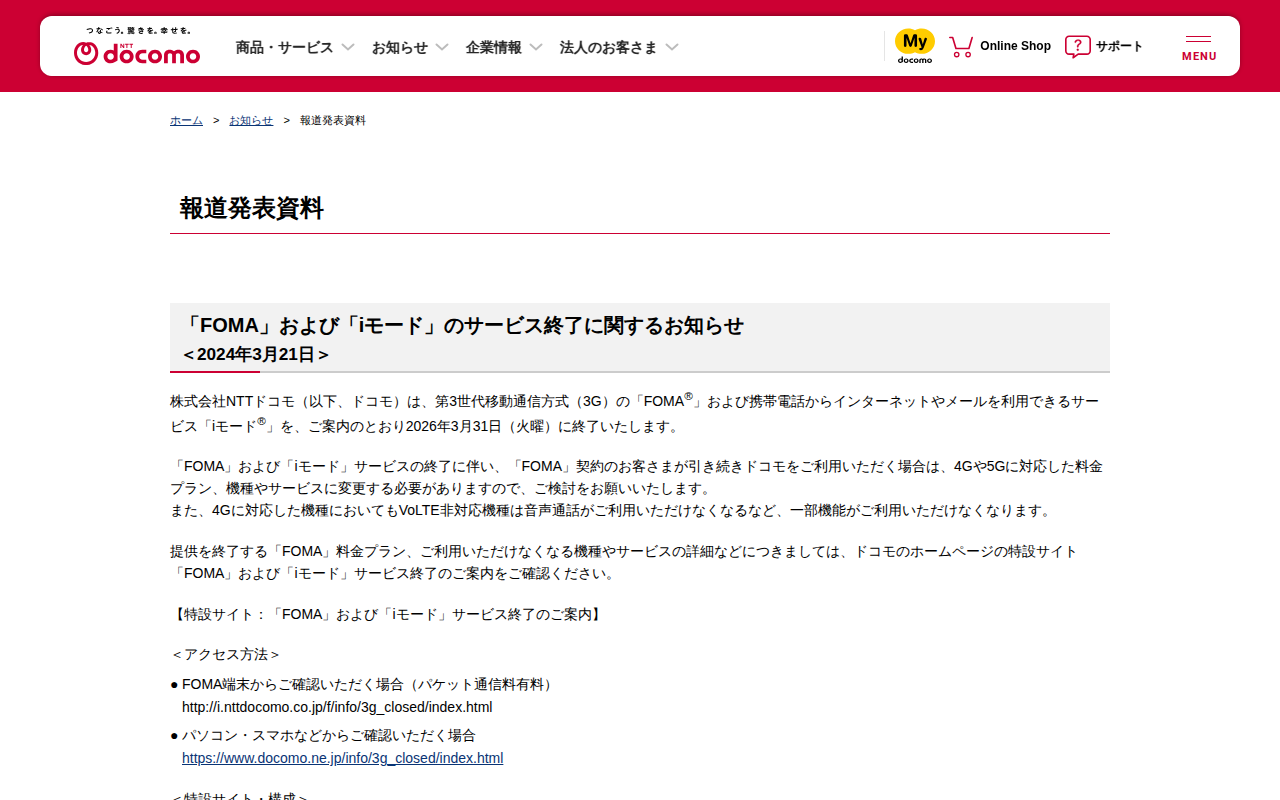Open the docomo.ne.jp 3g_closed link
This screenshot has width=1280, height=800.
point(342,758)
